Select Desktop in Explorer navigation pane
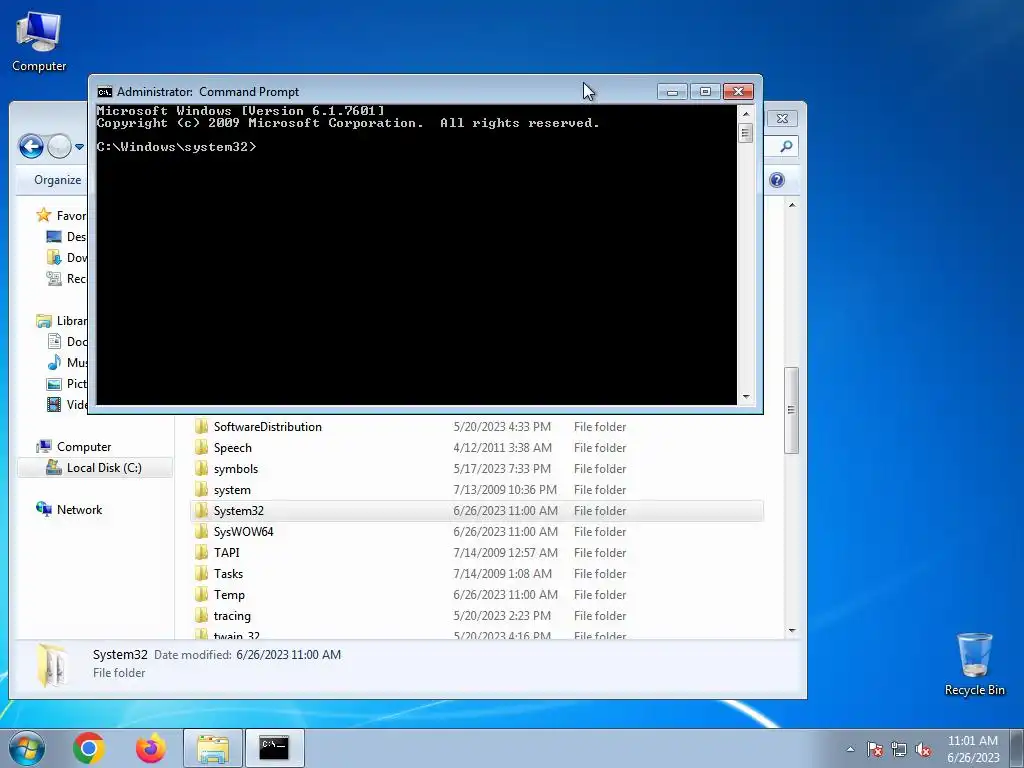This screenshot has width=1024, height=768. click(x=67, y=236)
